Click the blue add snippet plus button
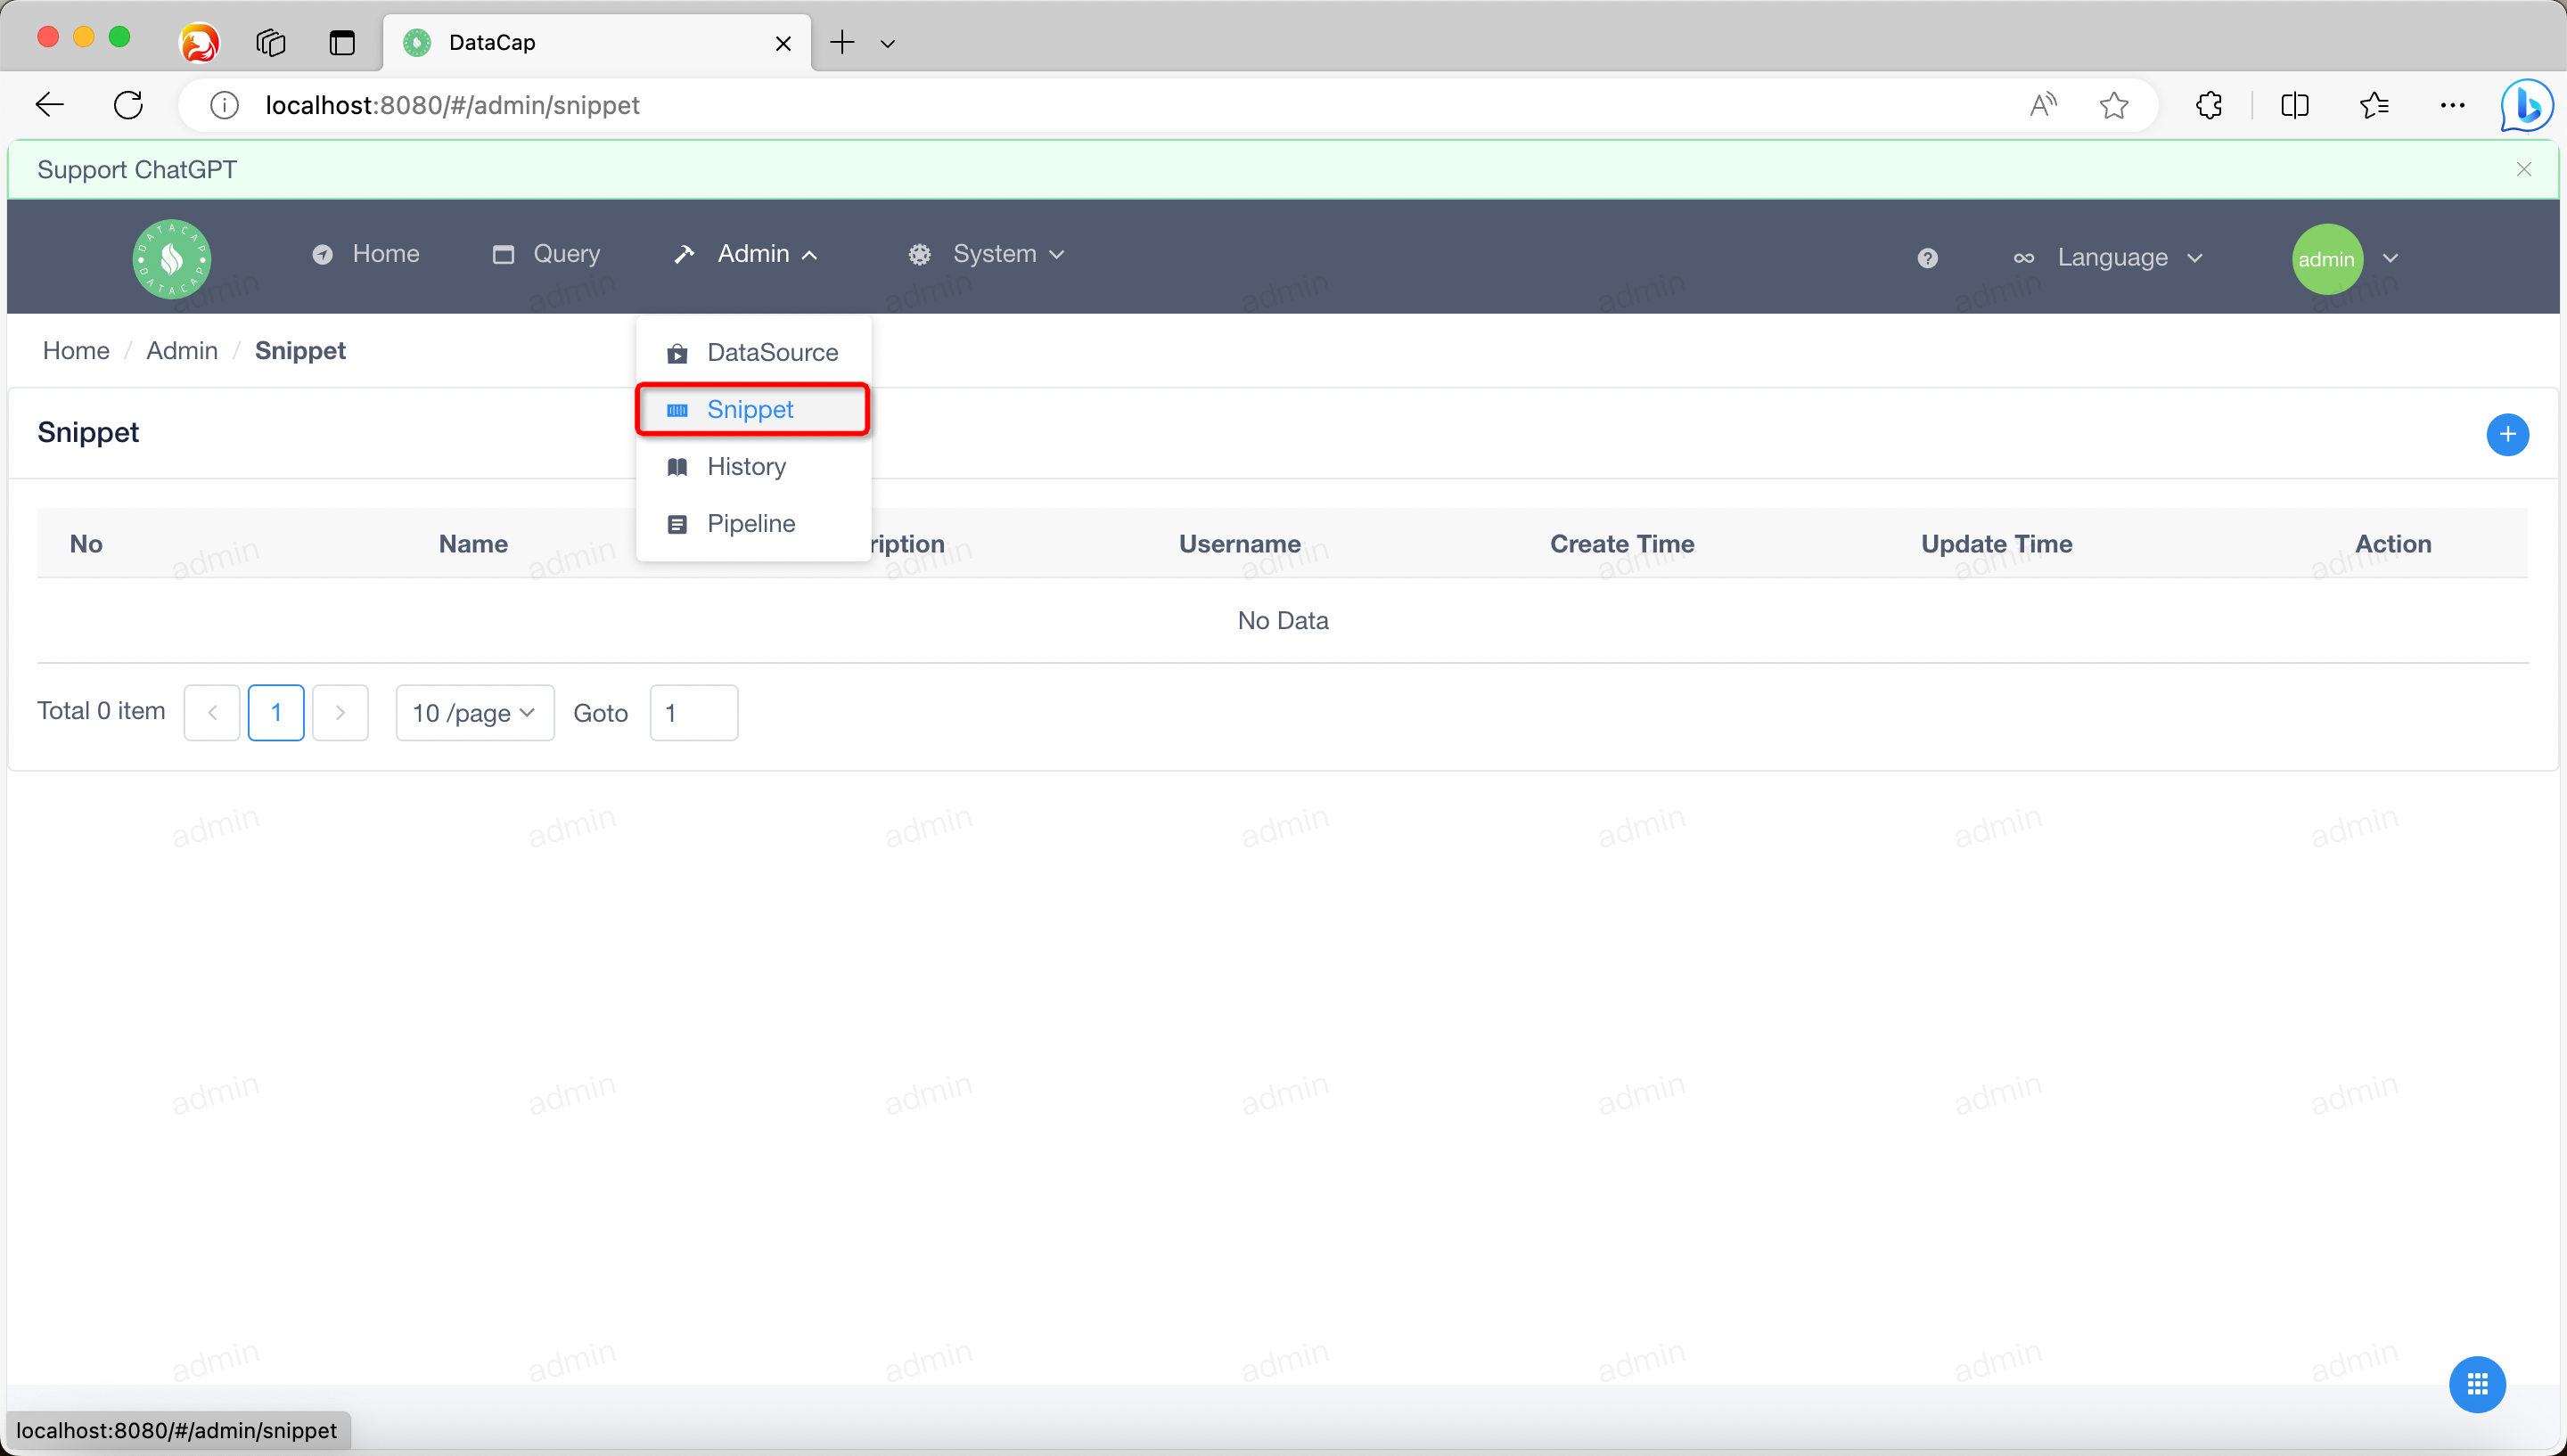 click(x=2507, y=434)
